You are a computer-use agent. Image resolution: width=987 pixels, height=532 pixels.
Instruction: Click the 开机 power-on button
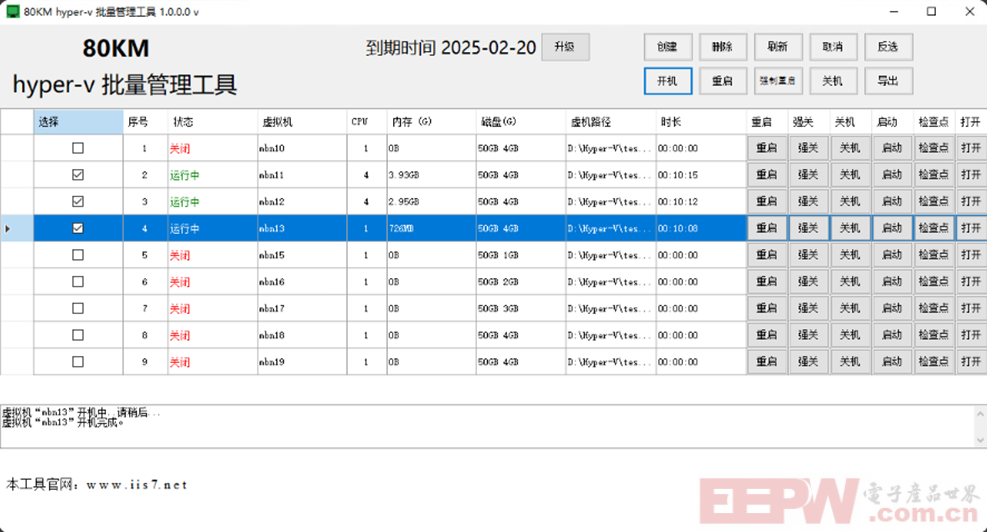[668, 81]
